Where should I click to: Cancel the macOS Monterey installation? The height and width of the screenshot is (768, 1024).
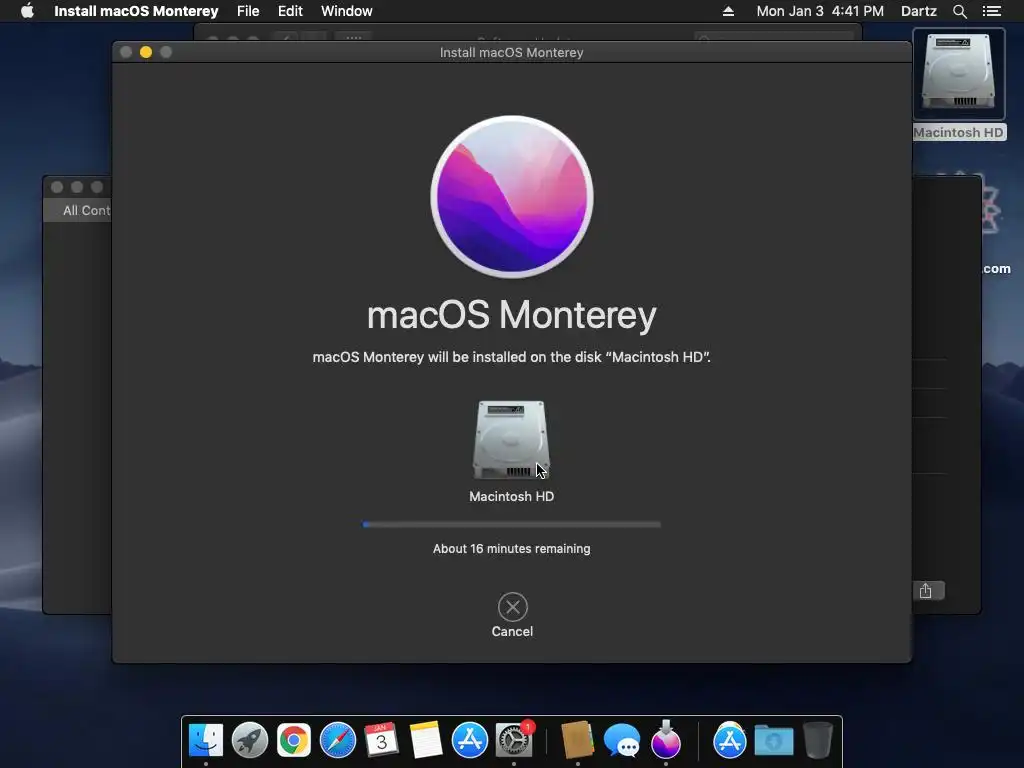(x=513, y=607)
